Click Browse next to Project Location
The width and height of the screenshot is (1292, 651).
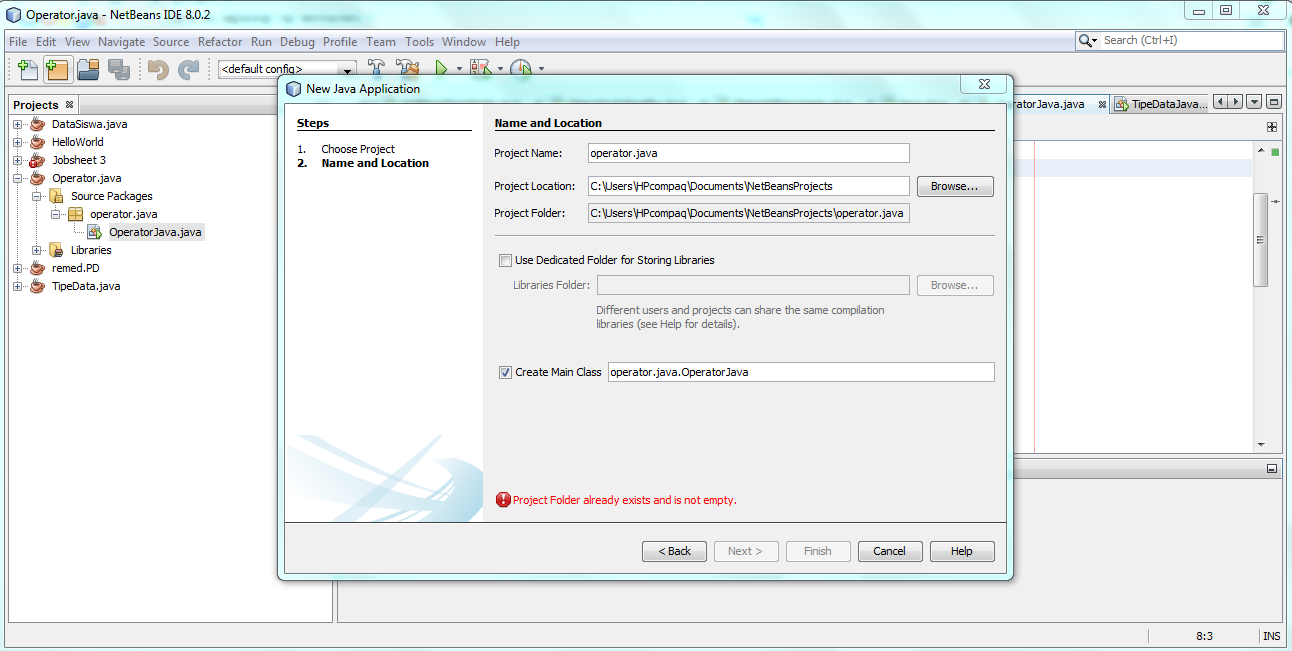coord(955,186)
